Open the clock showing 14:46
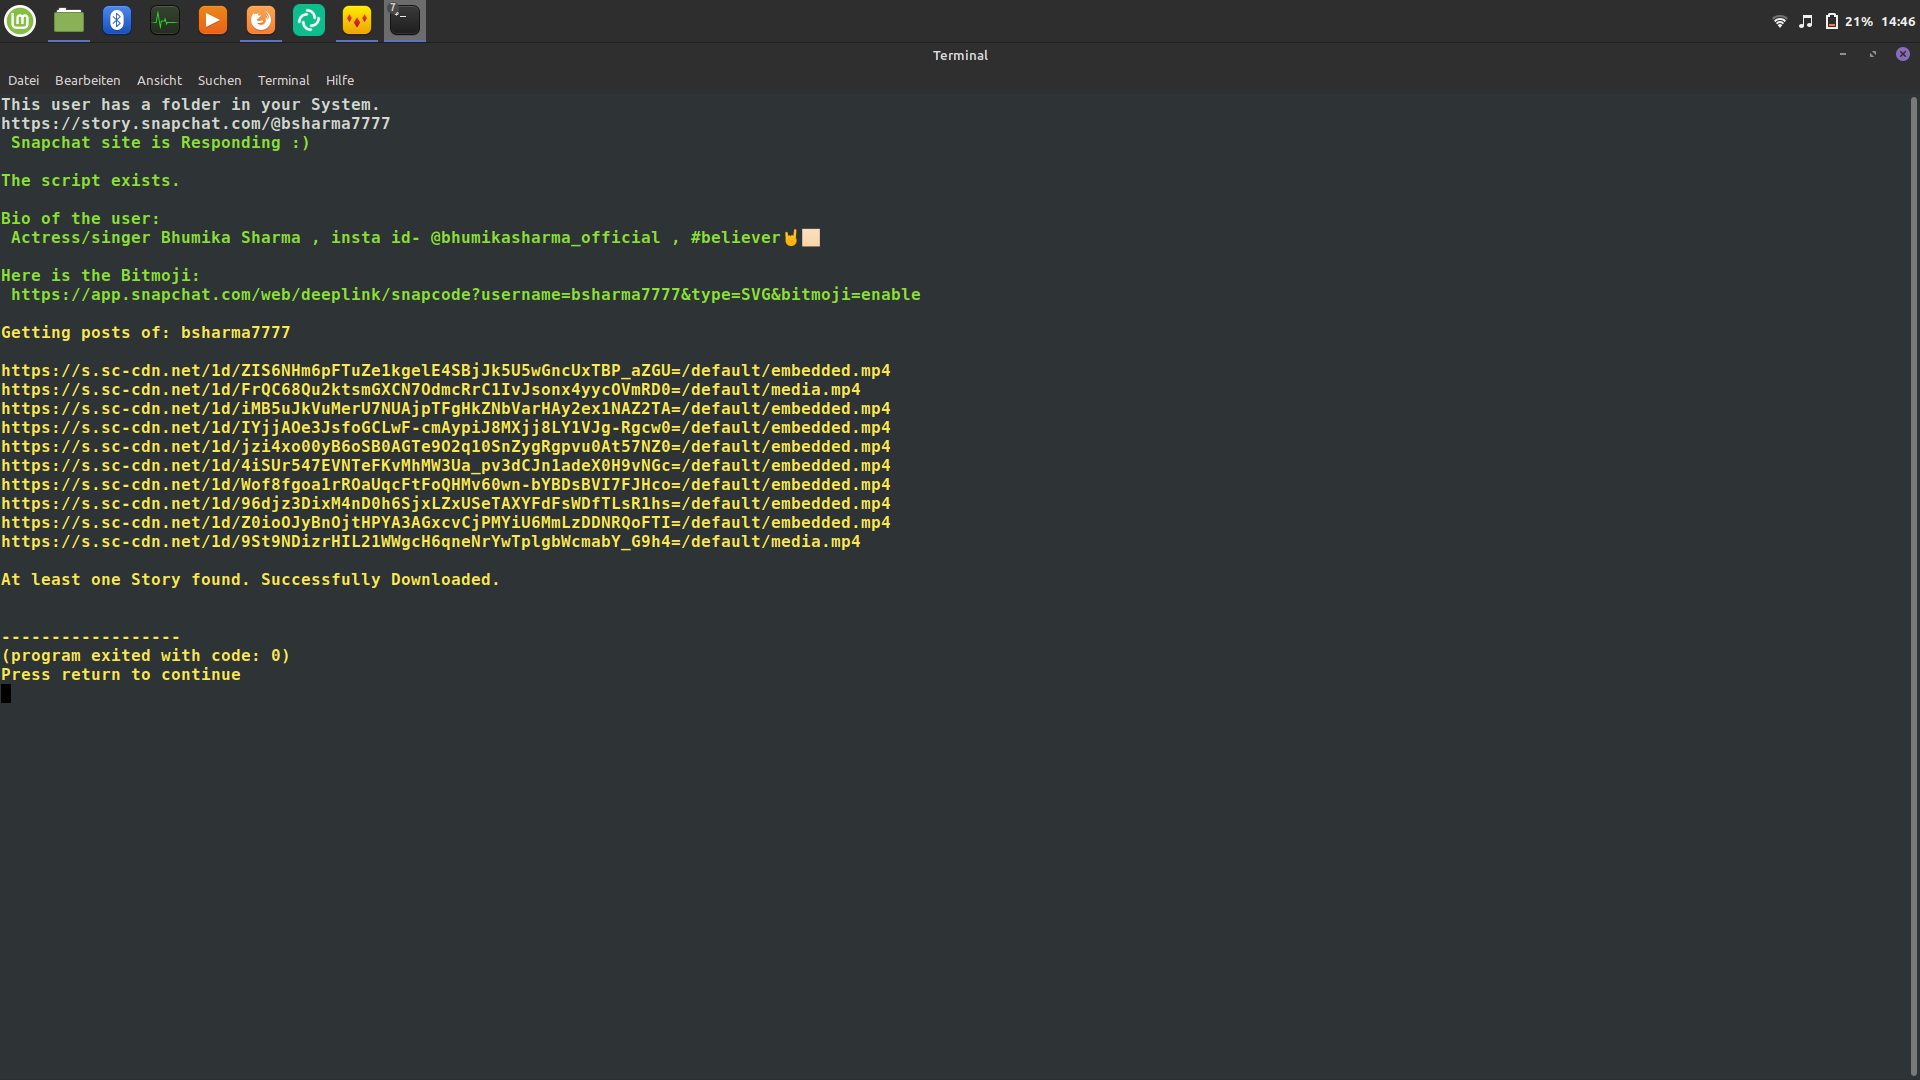1920x1080 pixels. (x=1898, y=21)
